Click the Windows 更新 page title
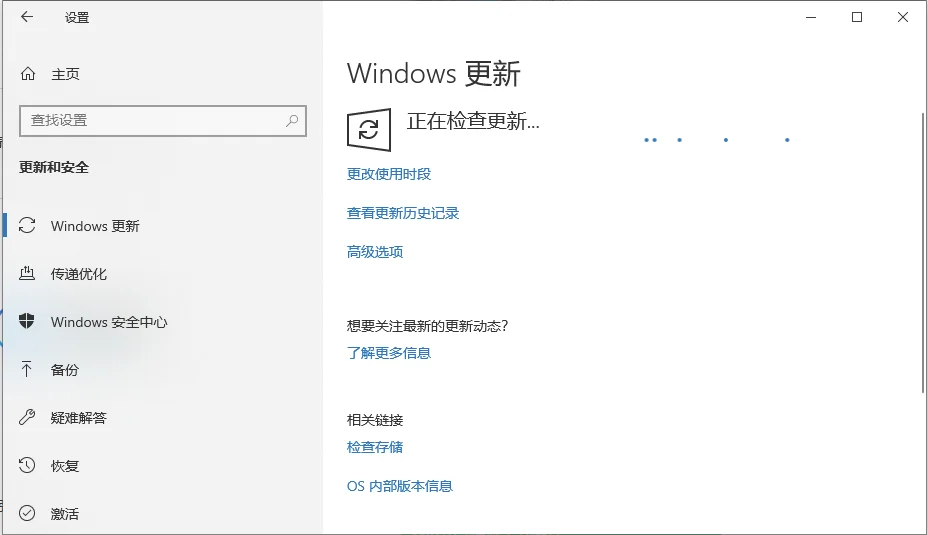928x535 pixels. pyautogui.click(x=433, y=74)
